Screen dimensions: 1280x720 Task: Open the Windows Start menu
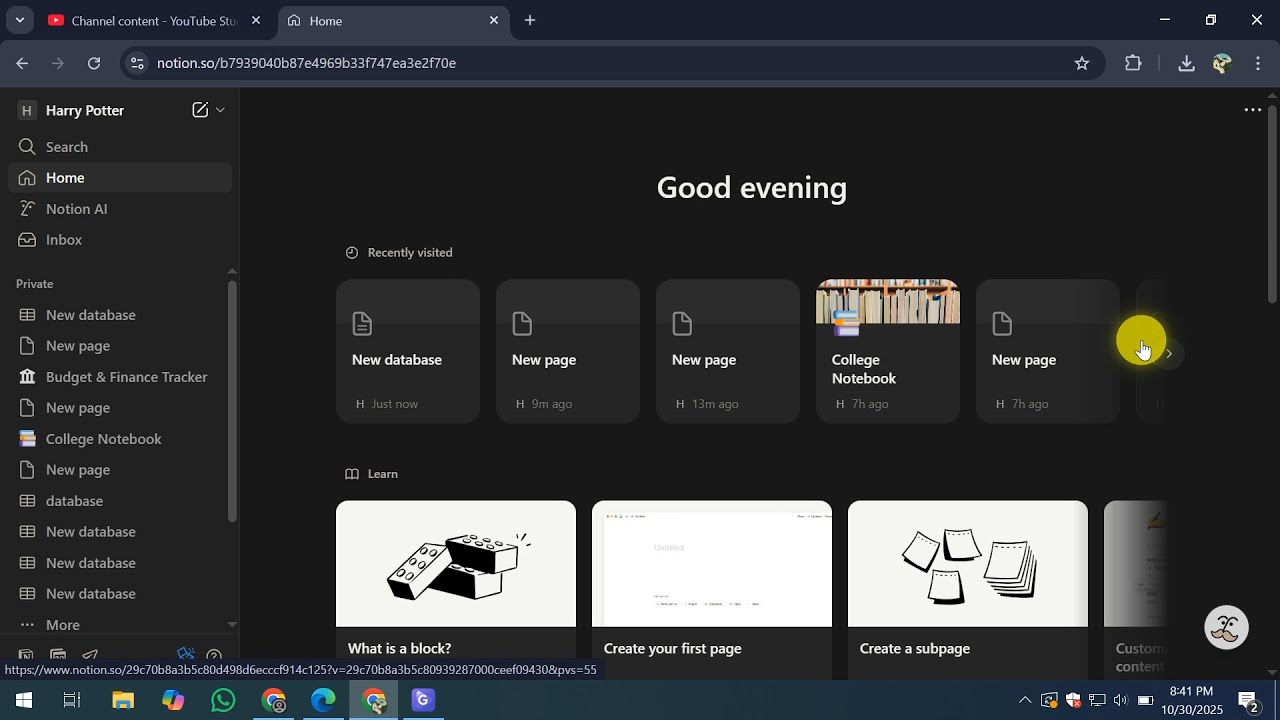24,700
